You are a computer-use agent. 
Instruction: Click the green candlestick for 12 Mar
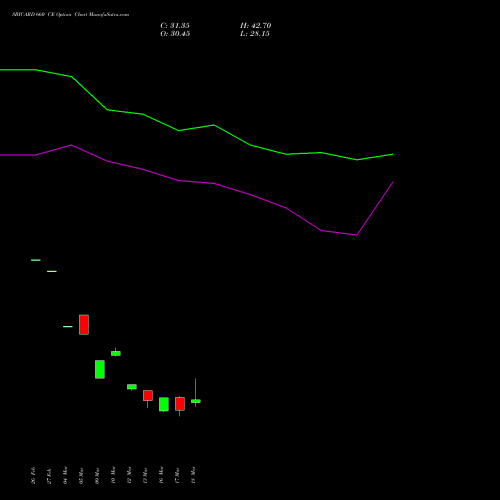tap(132, 387)
